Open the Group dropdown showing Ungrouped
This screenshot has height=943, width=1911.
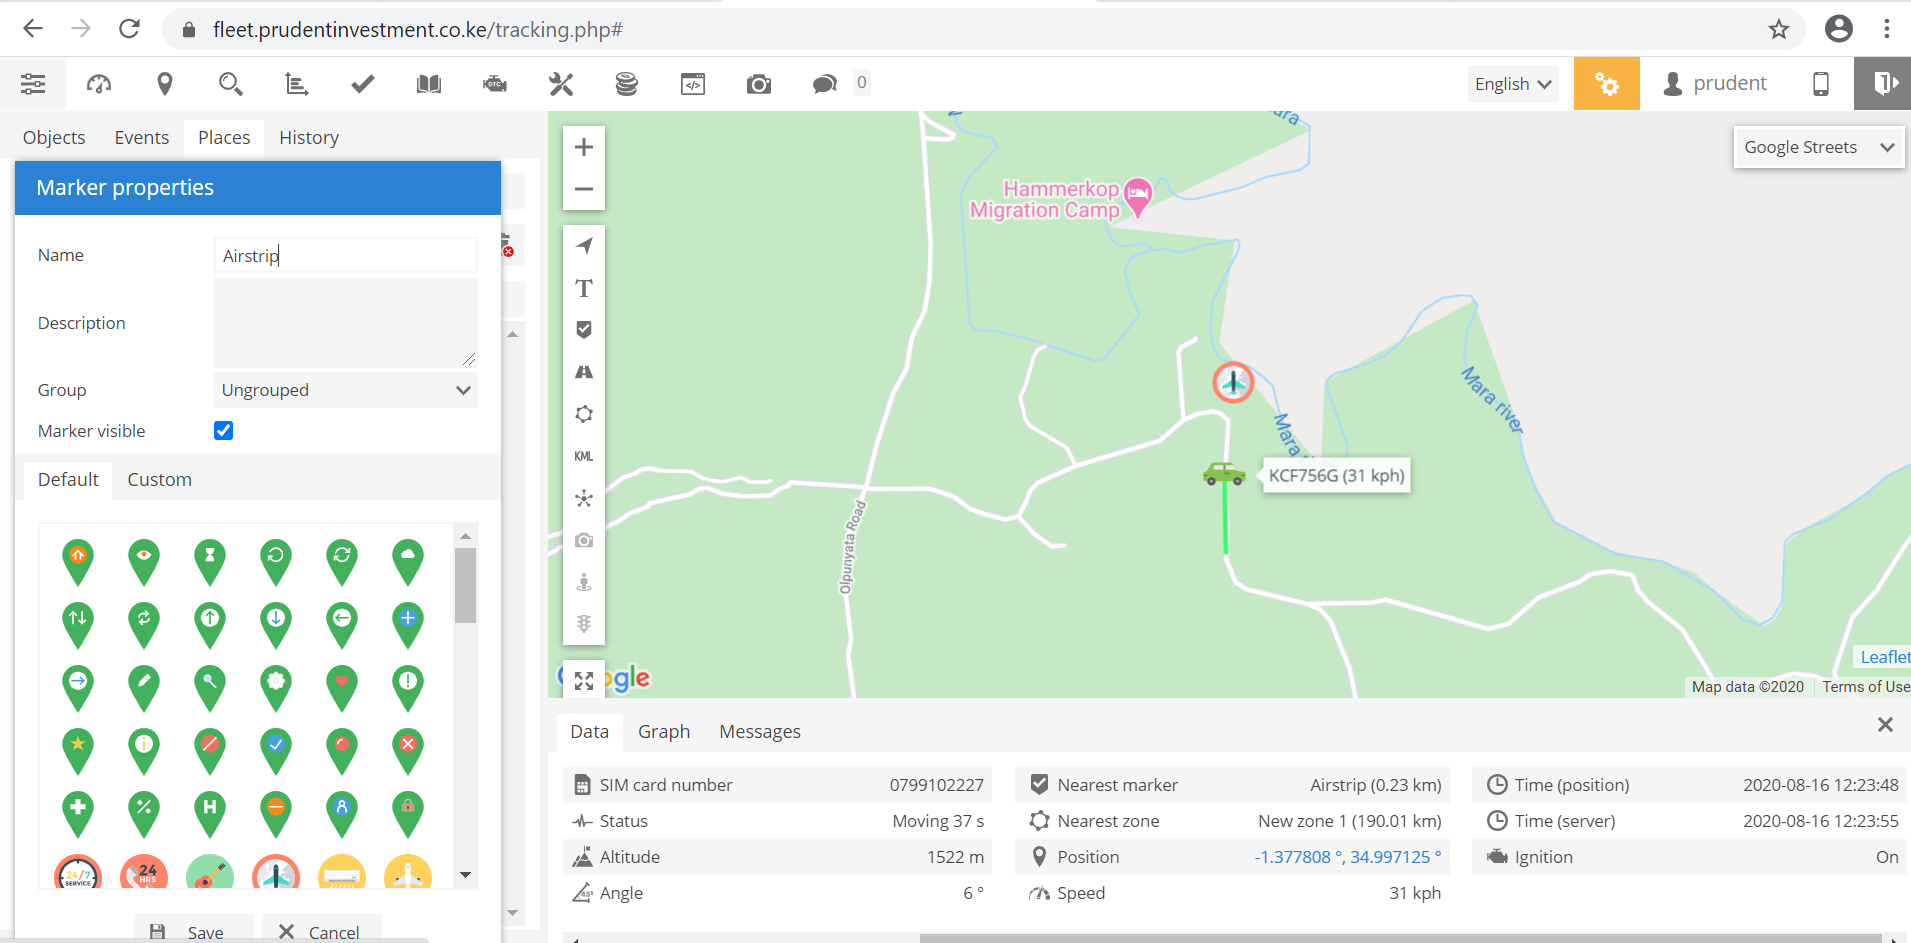[346, 390]
